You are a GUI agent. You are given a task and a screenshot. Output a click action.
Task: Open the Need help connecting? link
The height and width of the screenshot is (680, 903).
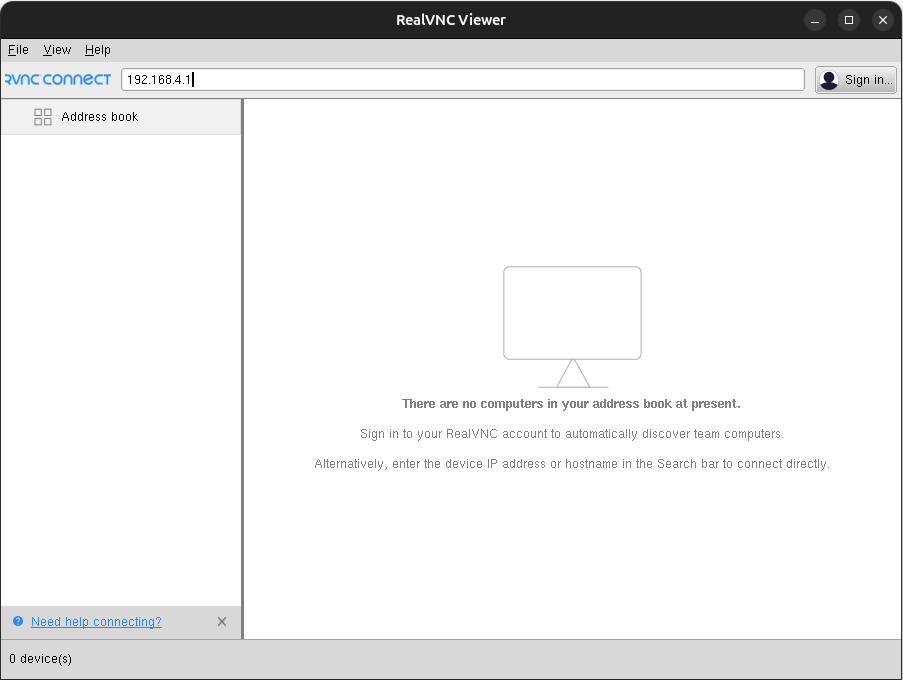pos(96,622)
